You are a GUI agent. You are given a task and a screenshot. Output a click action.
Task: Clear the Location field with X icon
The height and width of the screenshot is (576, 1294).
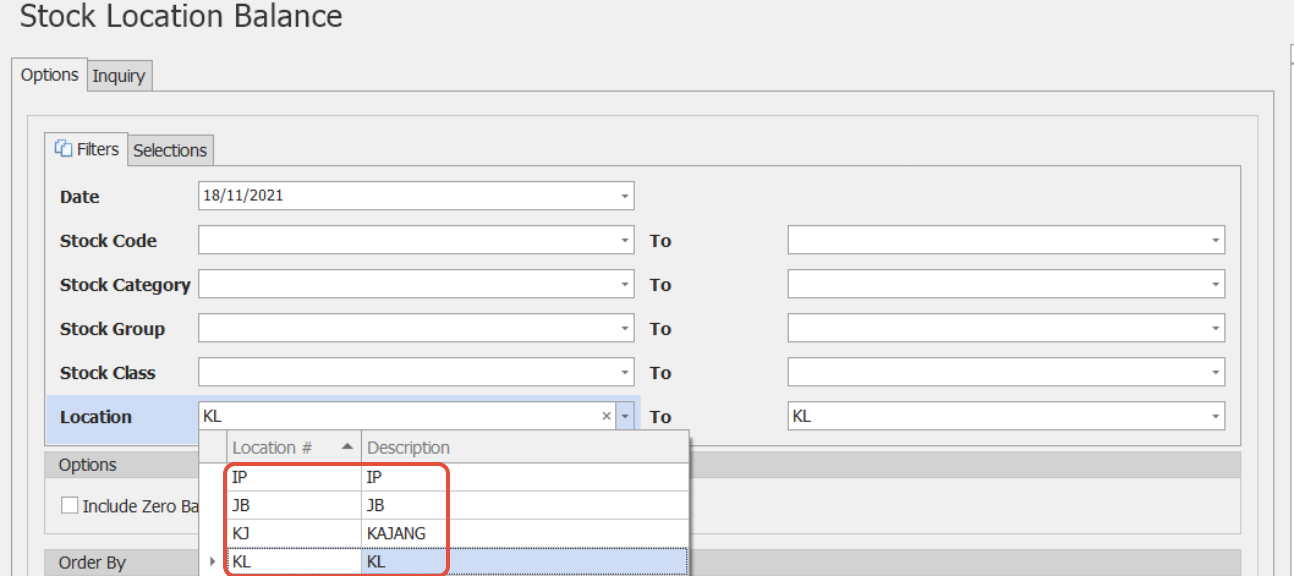[x=606, y=416]
